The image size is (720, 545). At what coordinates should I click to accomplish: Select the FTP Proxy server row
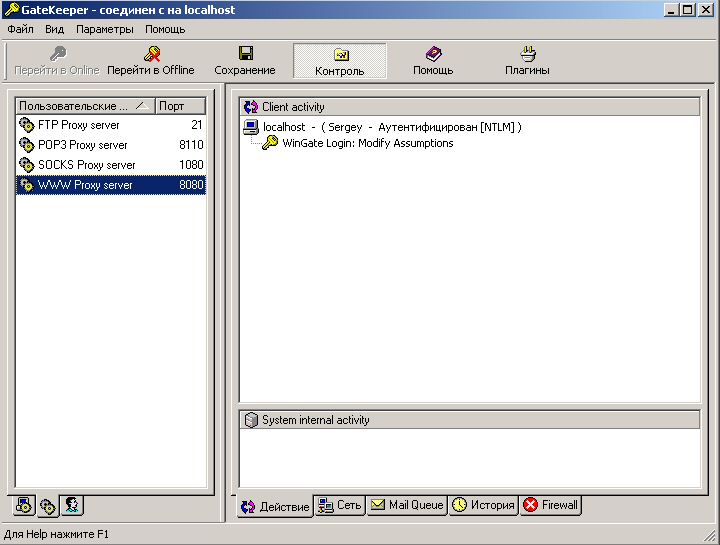coord(111,125)
